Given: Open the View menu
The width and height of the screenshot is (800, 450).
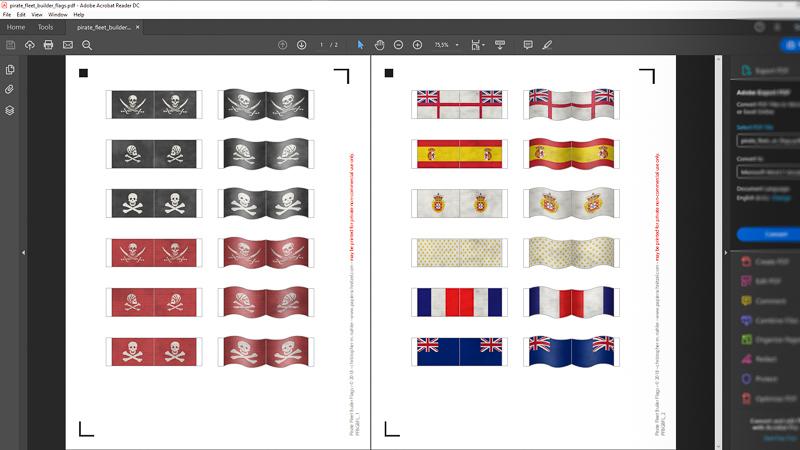Looking at the screenshot, I should tap(37, 15).
